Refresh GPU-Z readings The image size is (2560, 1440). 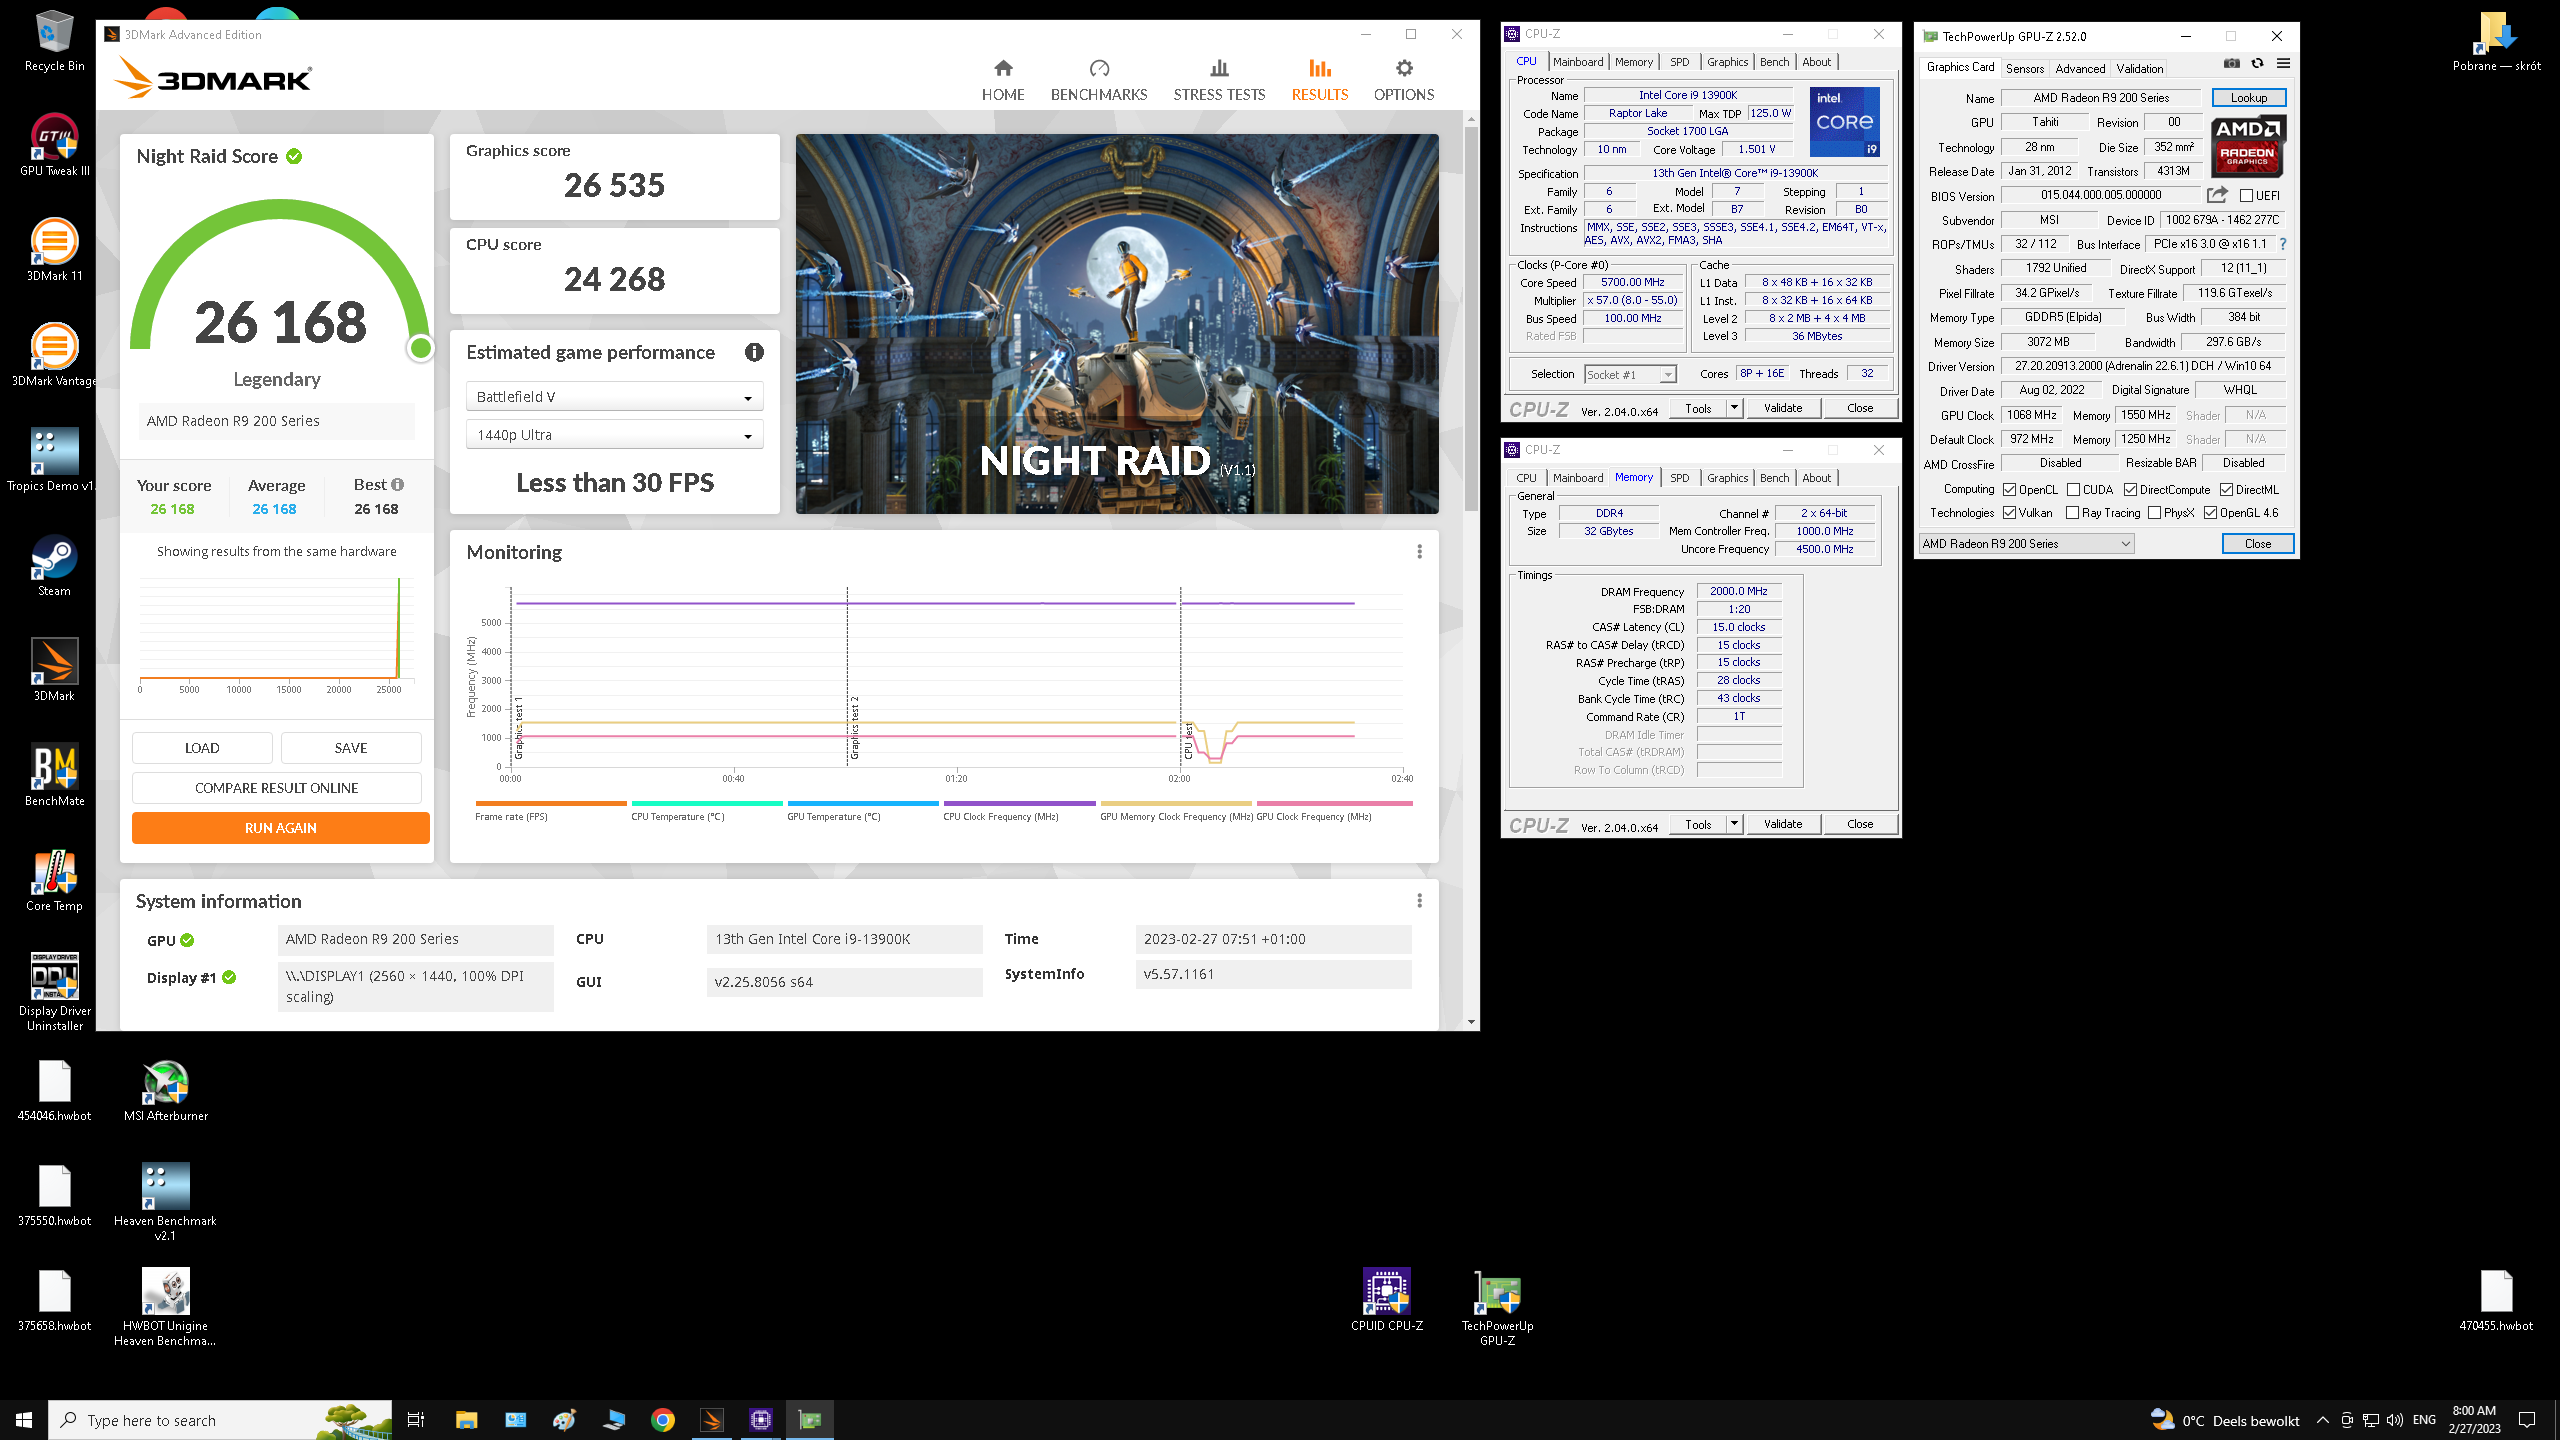(x=2257, y=64)
